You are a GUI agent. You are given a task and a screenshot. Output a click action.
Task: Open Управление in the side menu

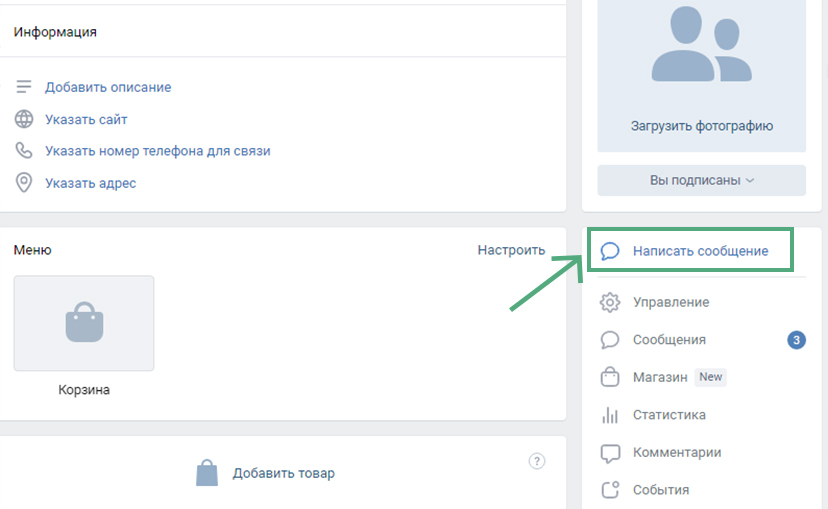pos(671,302)
